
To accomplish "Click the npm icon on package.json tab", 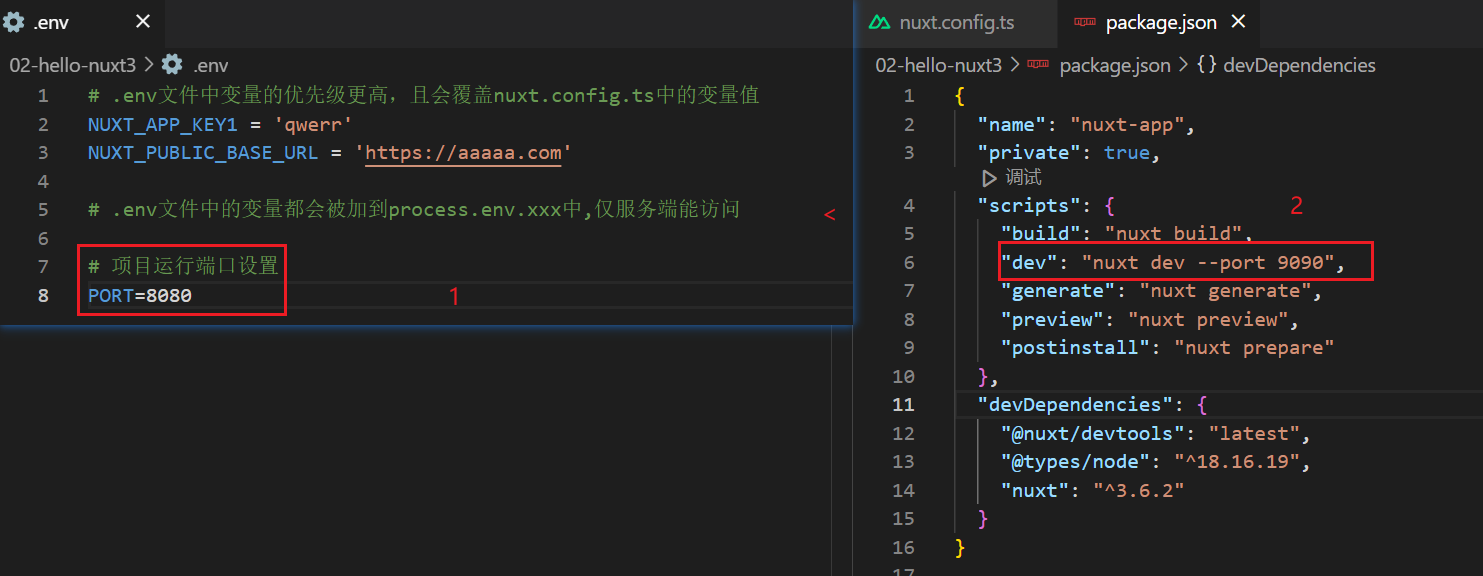I will pyautogui.click(x=1084, y=22).
